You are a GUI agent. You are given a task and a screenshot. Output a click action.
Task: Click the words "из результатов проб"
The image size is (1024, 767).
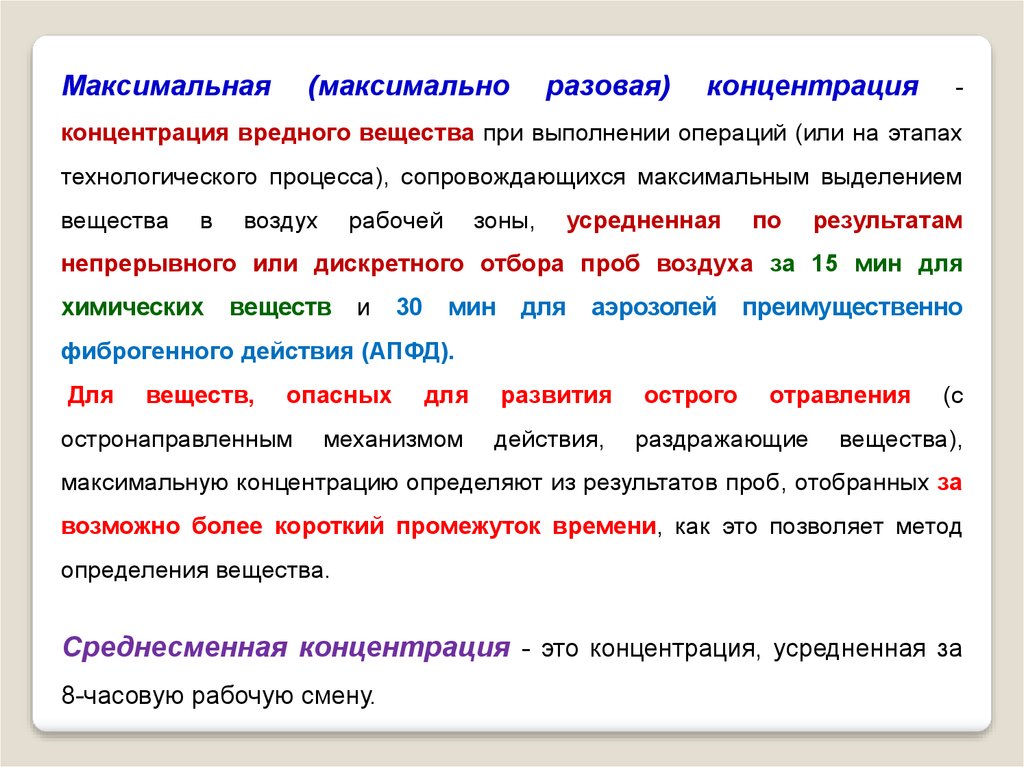[668, 483]
